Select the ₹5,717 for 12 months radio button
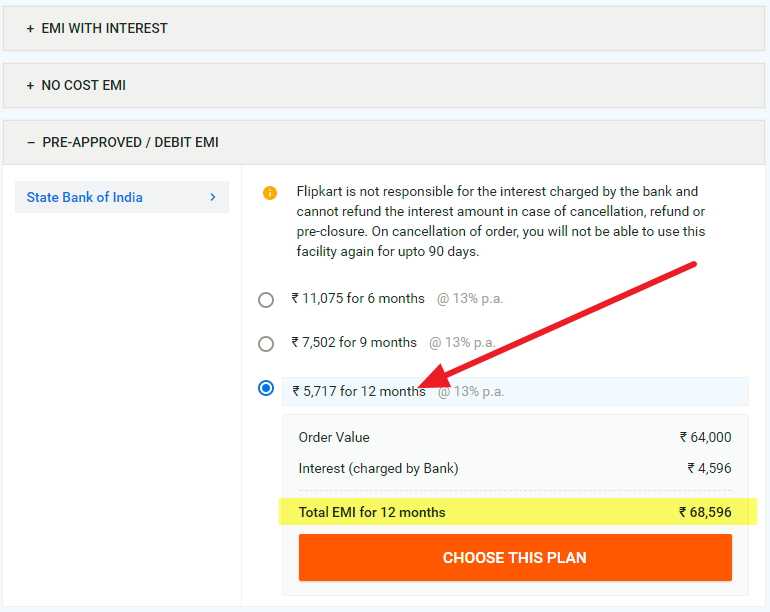 266,388
